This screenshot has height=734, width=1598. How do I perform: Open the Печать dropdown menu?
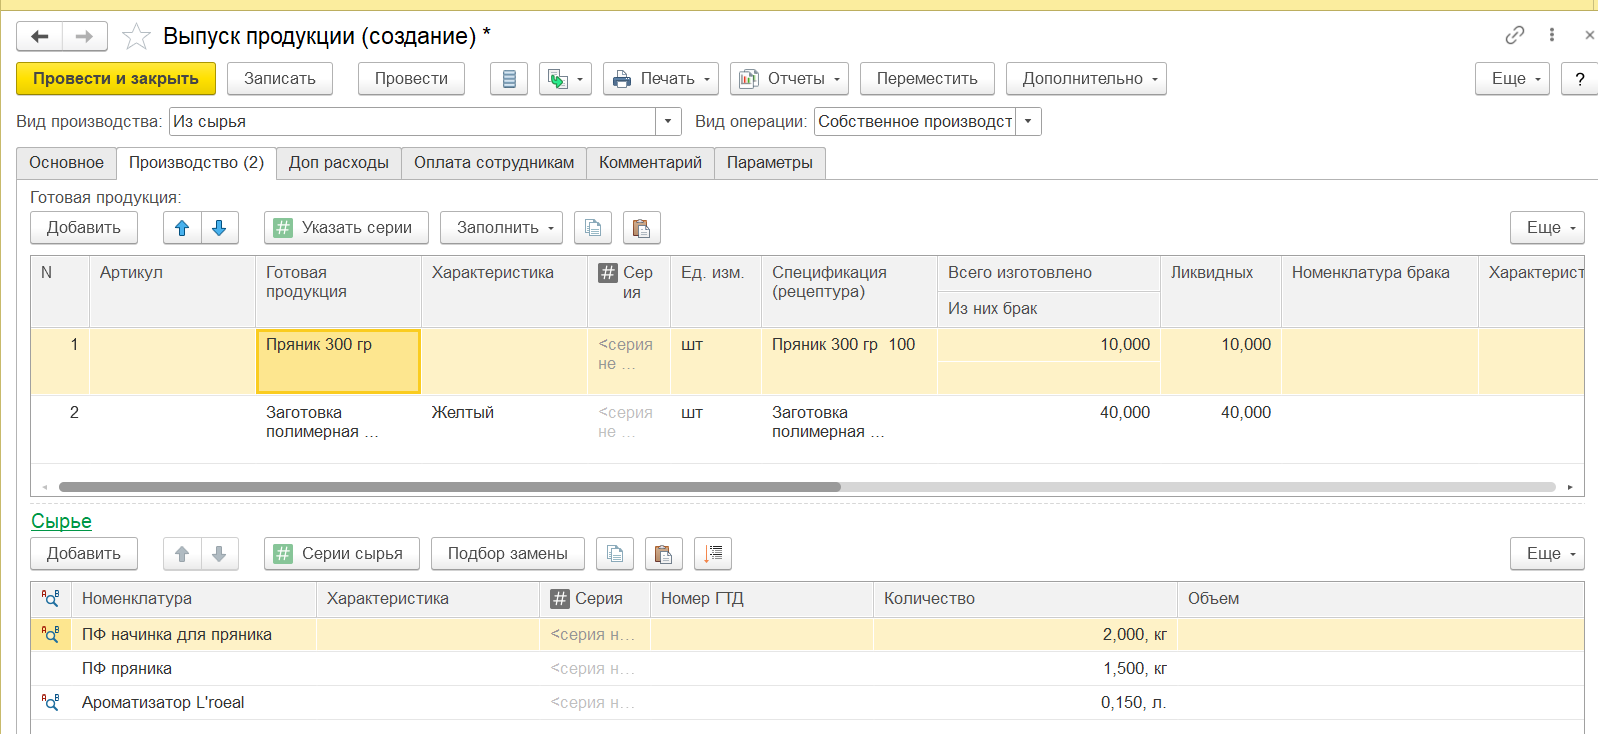(x=662, y=79)
